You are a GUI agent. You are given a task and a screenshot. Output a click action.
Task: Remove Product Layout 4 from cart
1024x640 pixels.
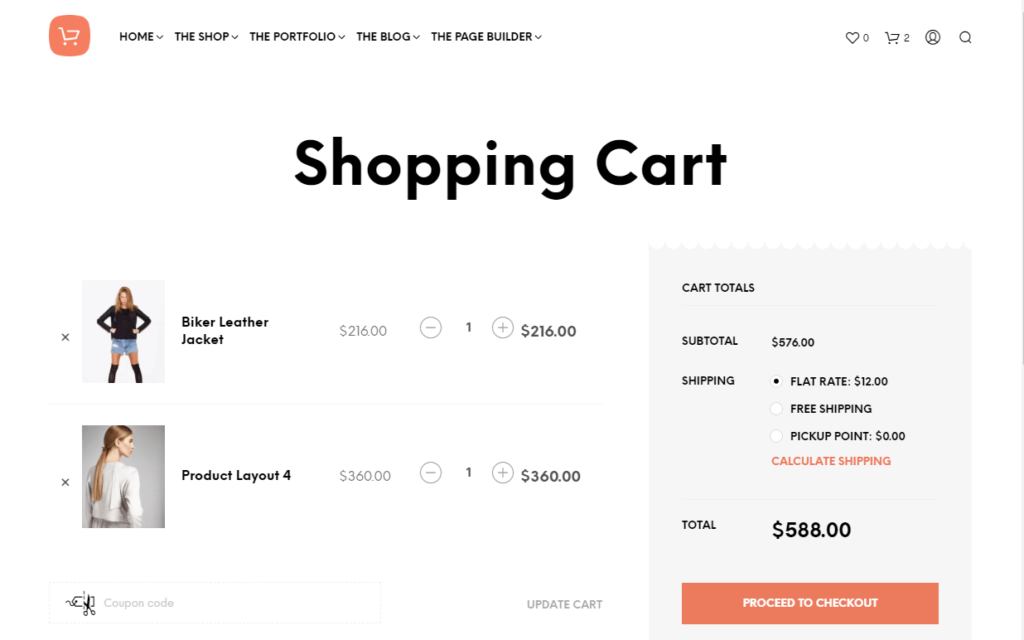pos(65,482)
